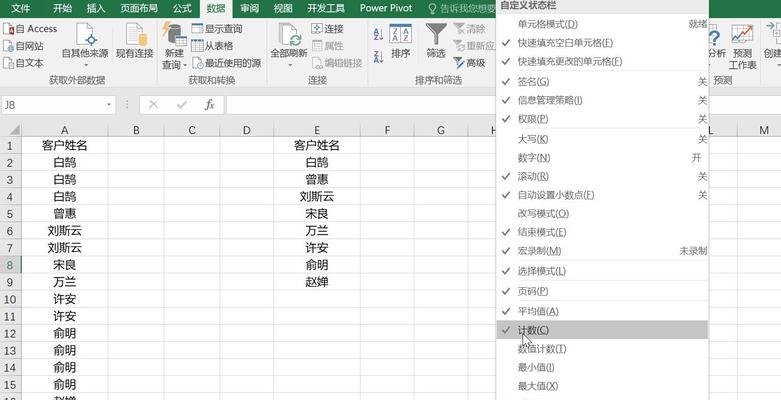The width and height of the screenshot is (781, 400).
Task: Toggle Flash Fill Blank Cells option
Action: point(602,43)
